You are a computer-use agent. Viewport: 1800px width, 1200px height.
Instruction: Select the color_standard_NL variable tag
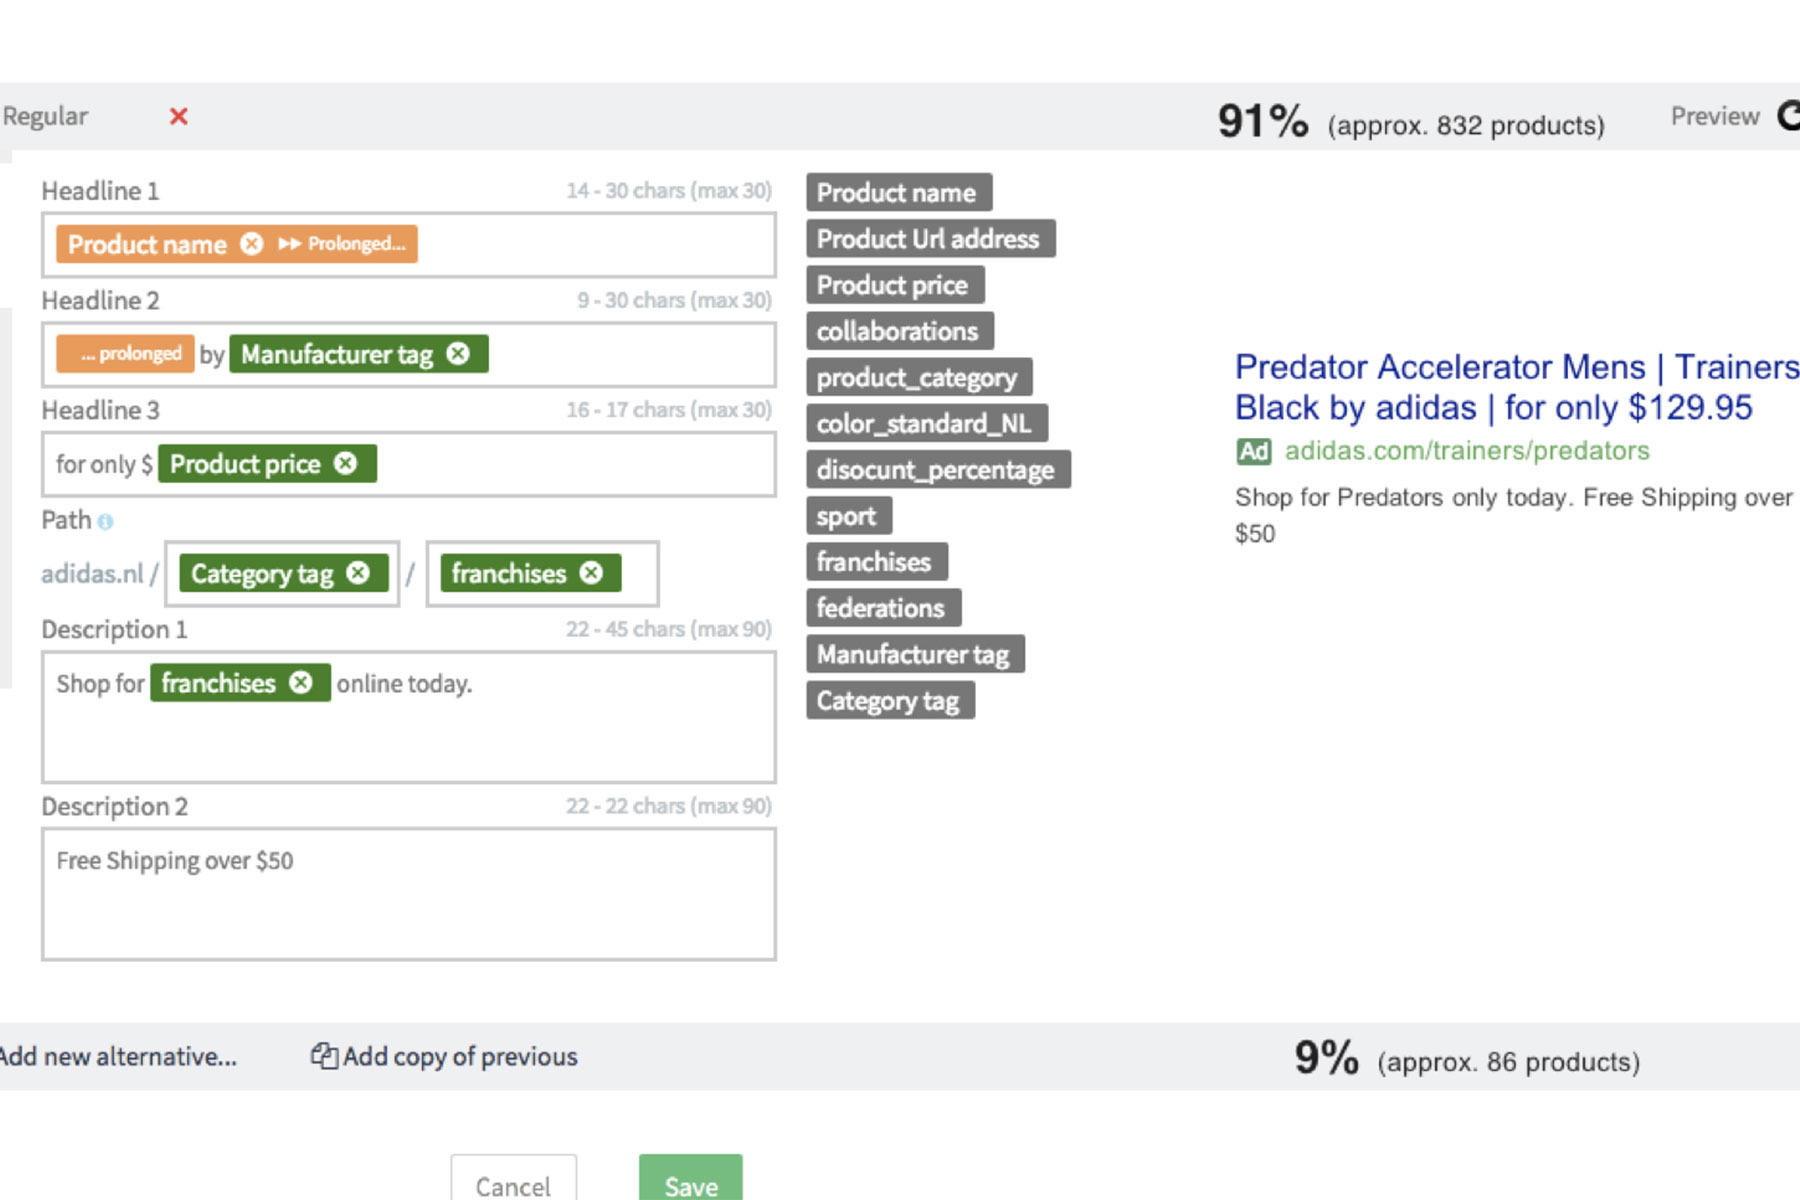927,424
